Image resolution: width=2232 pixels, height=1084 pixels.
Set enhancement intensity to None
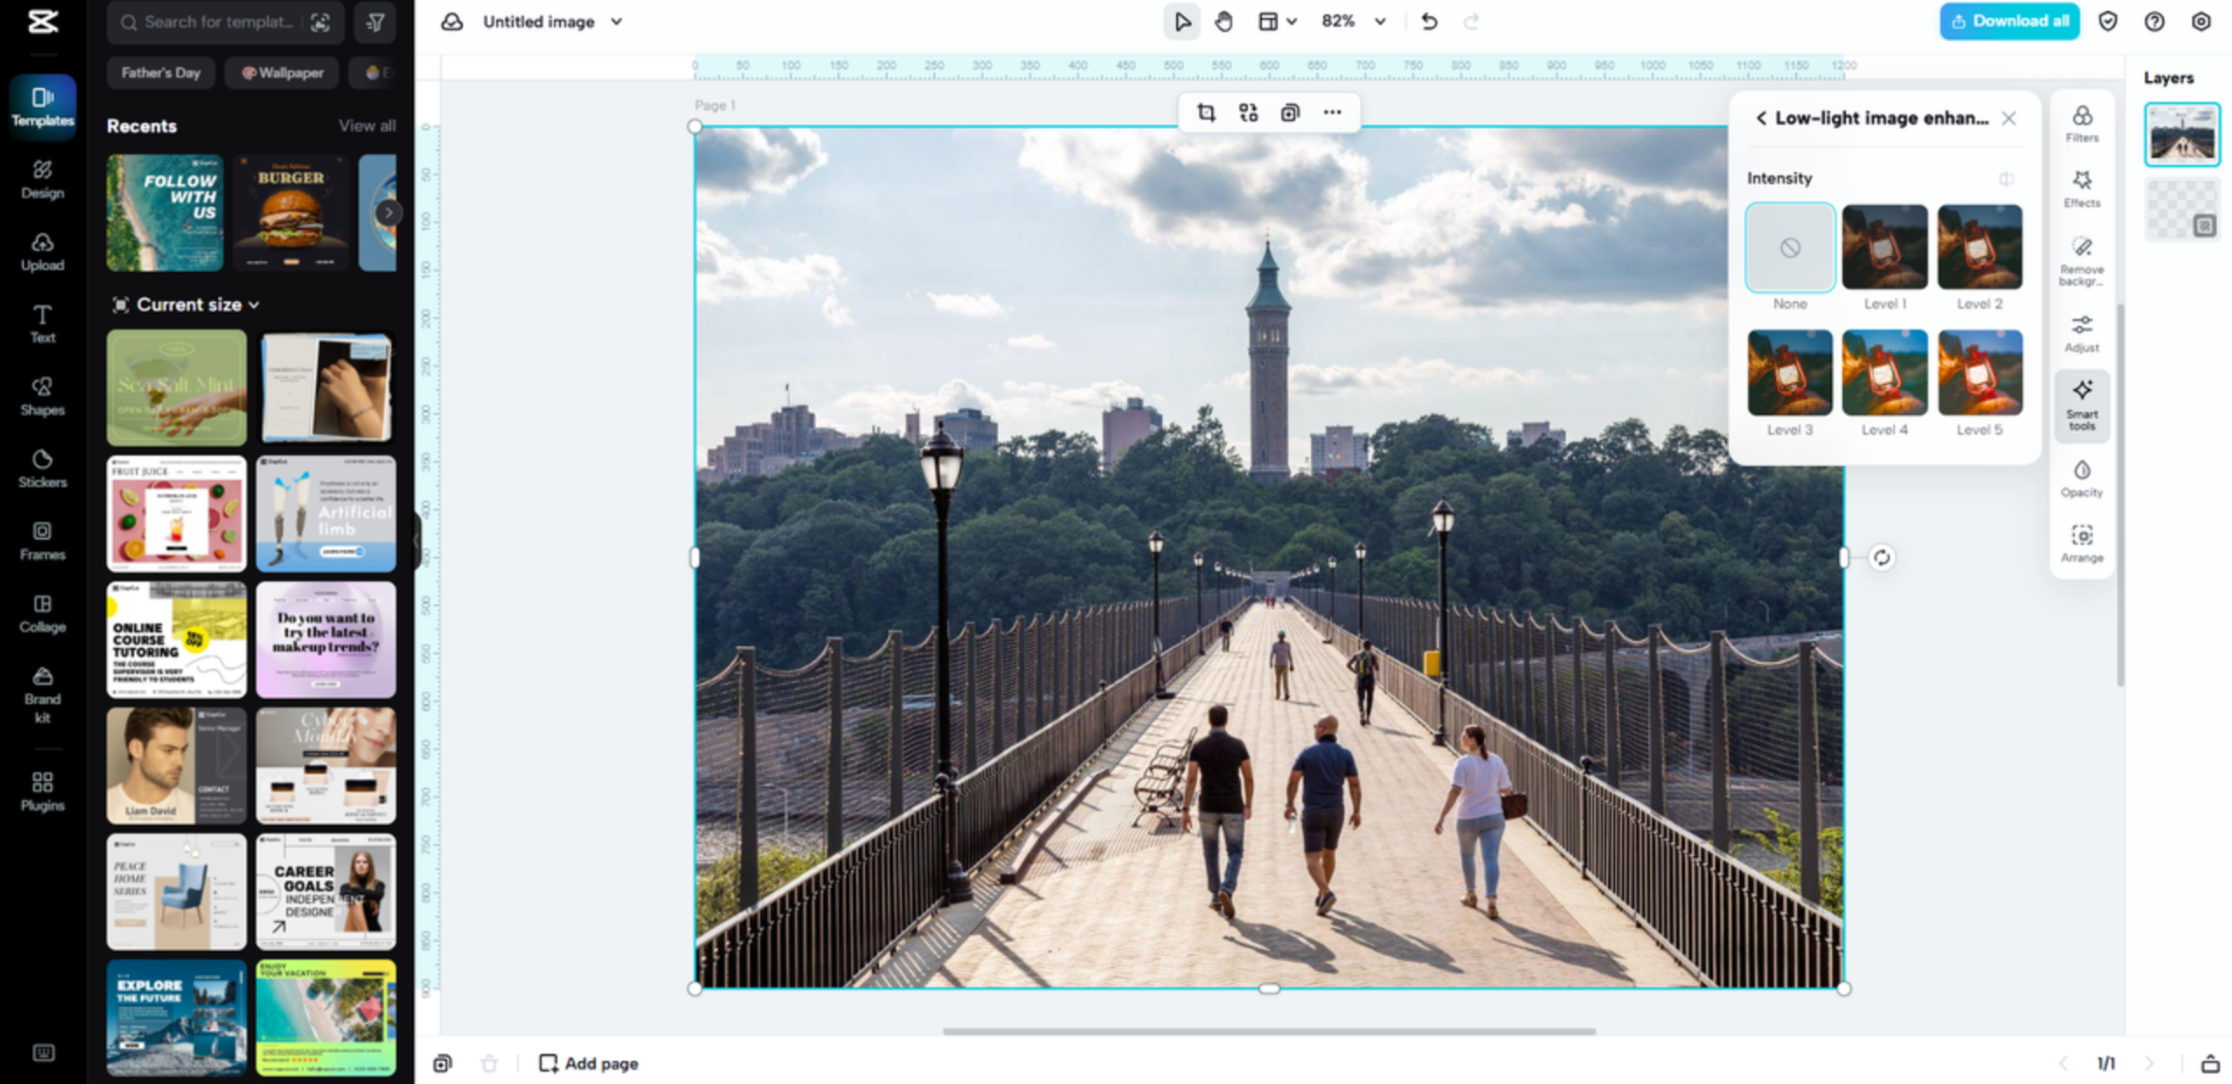click(x=1789, y=247)
